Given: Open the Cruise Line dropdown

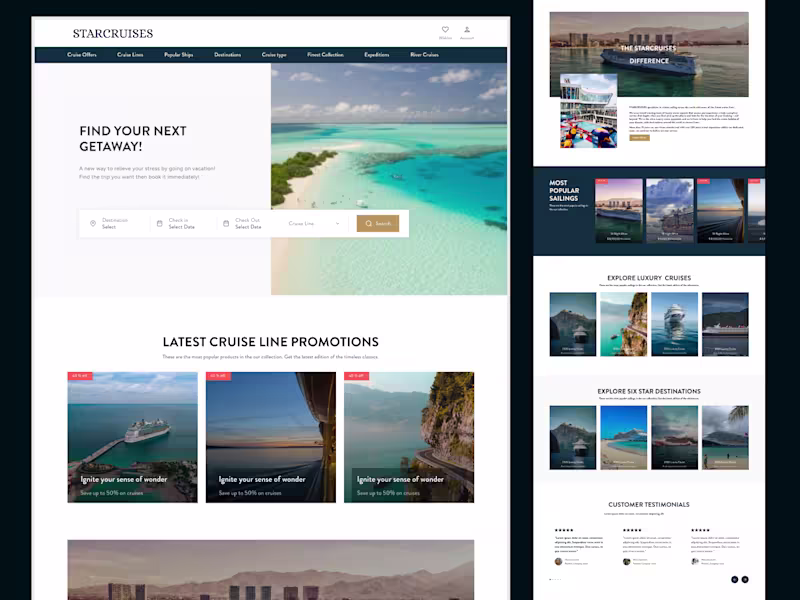Looking at the screenshot, I should (314, 223).
